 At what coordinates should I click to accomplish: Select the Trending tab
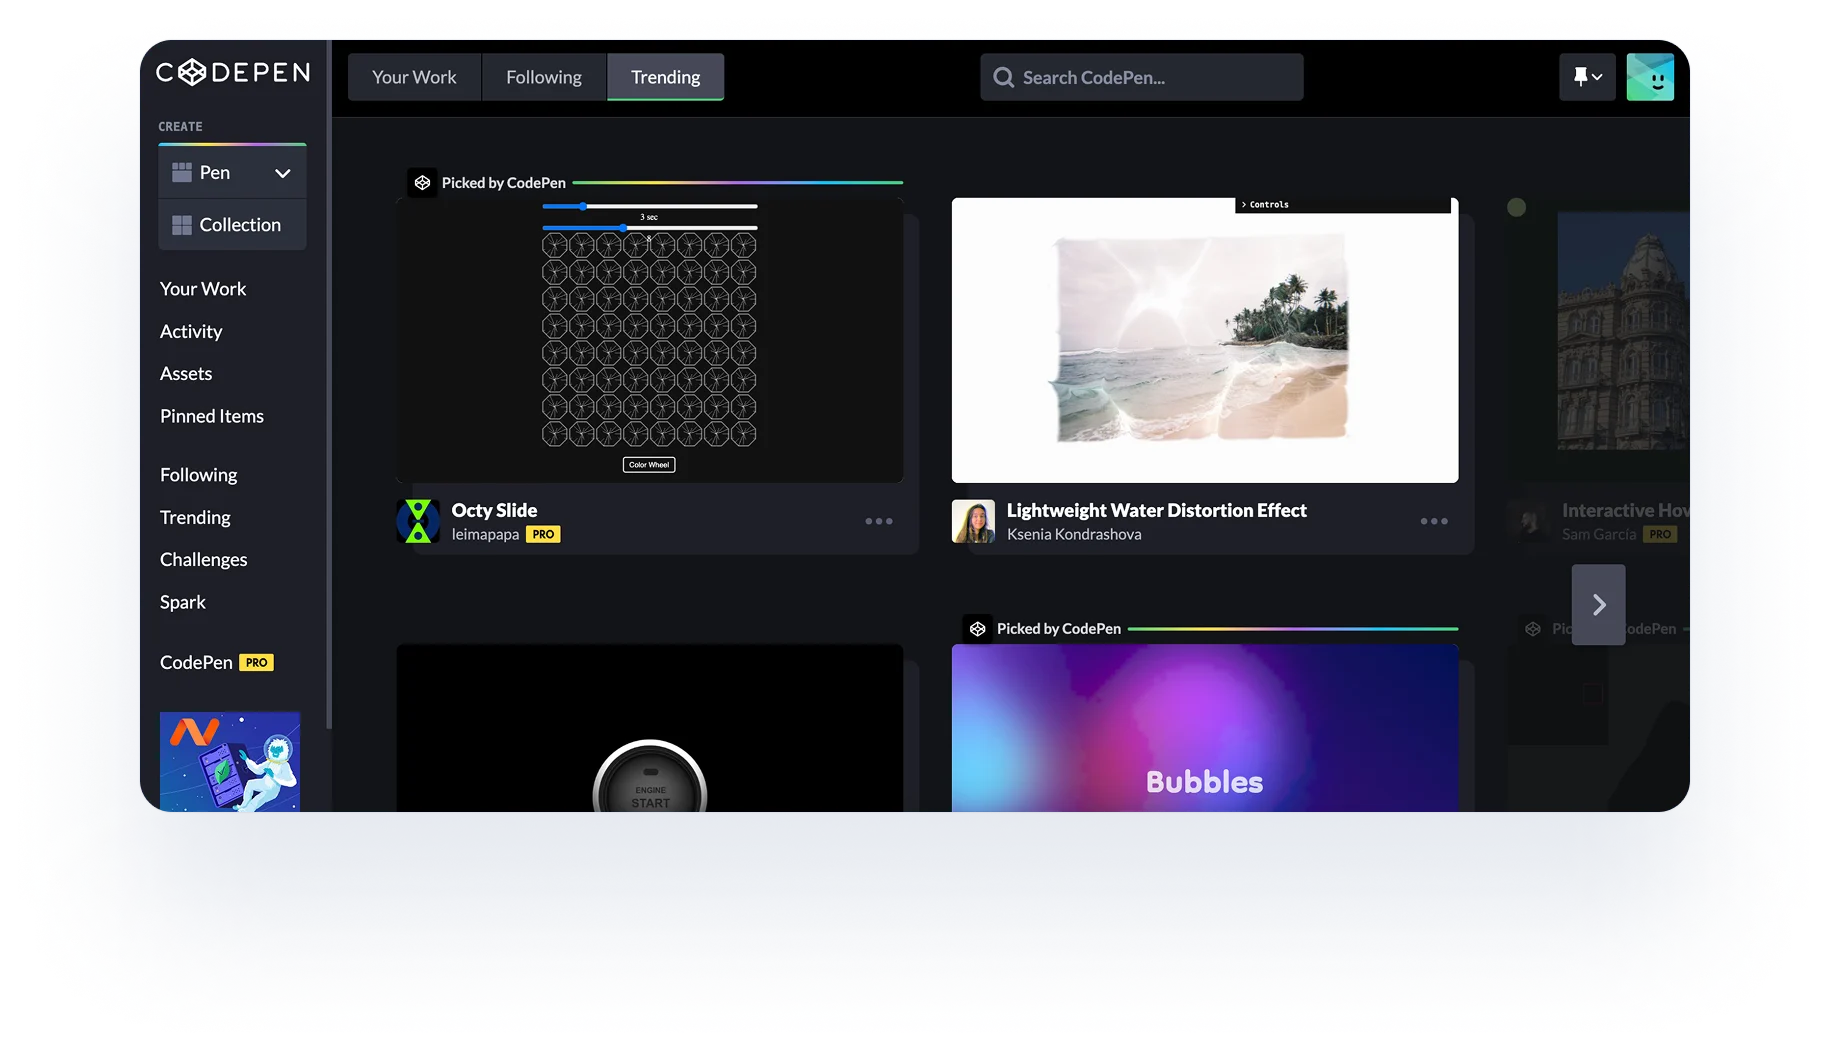(x=666, y=77)
